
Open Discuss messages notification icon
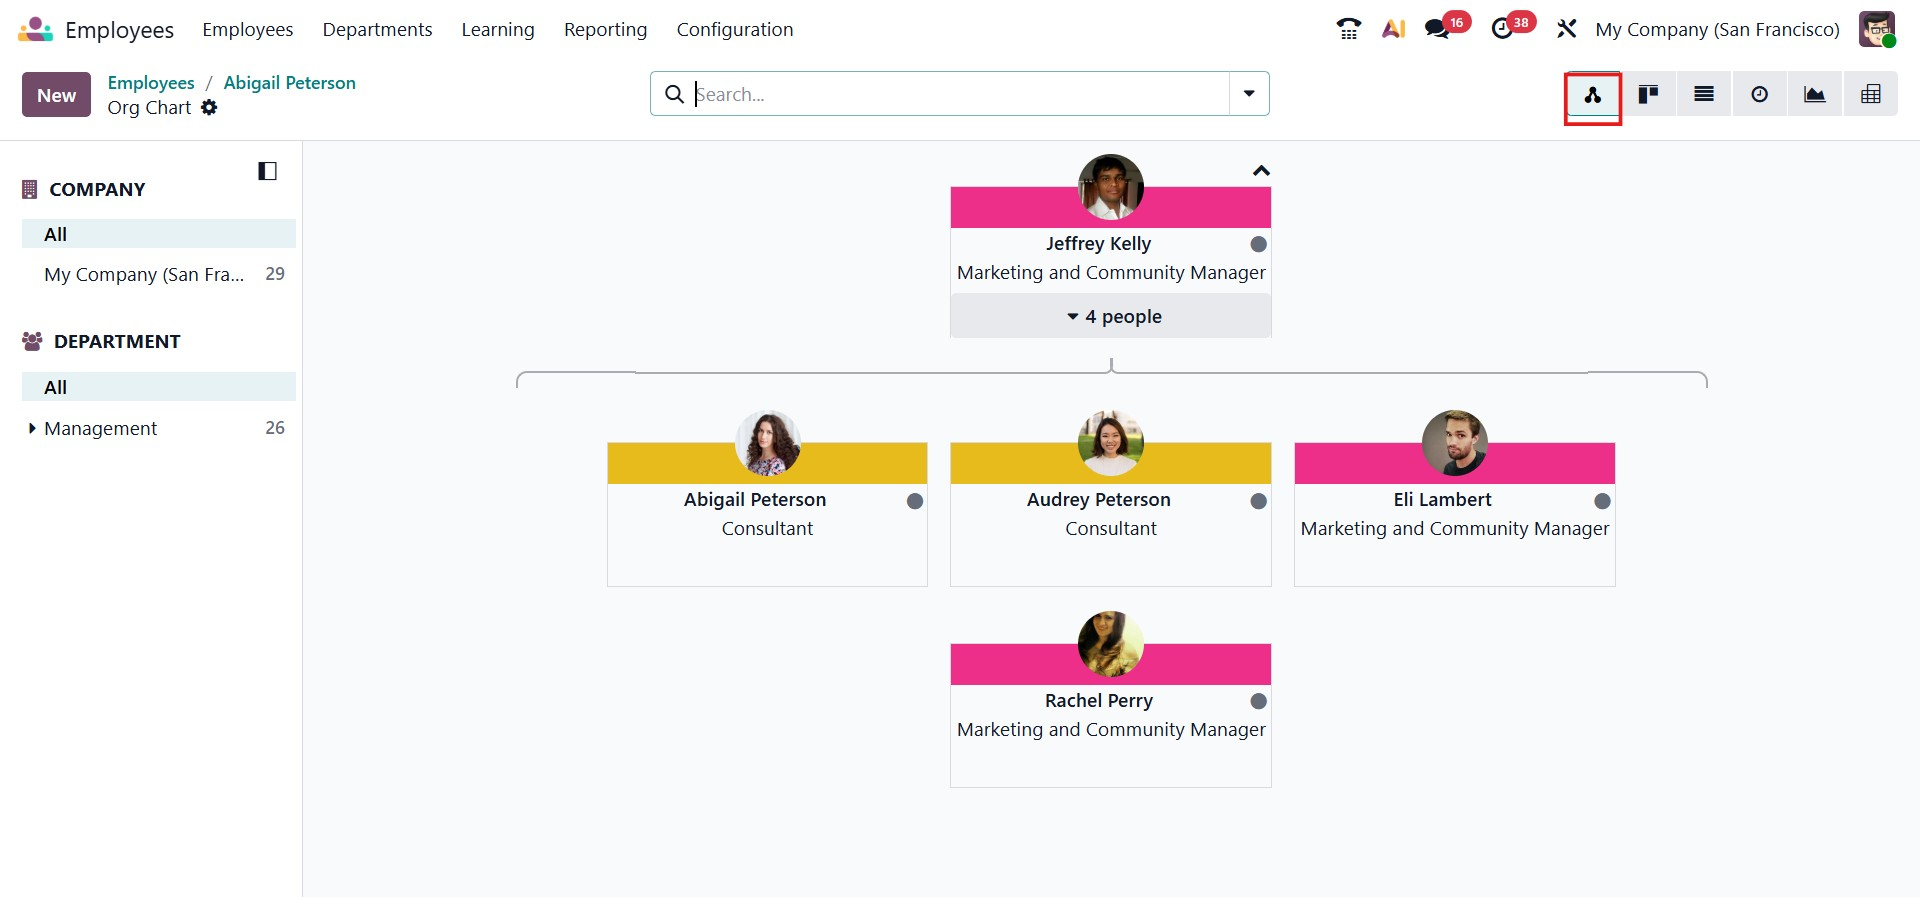coord(1437,29)
